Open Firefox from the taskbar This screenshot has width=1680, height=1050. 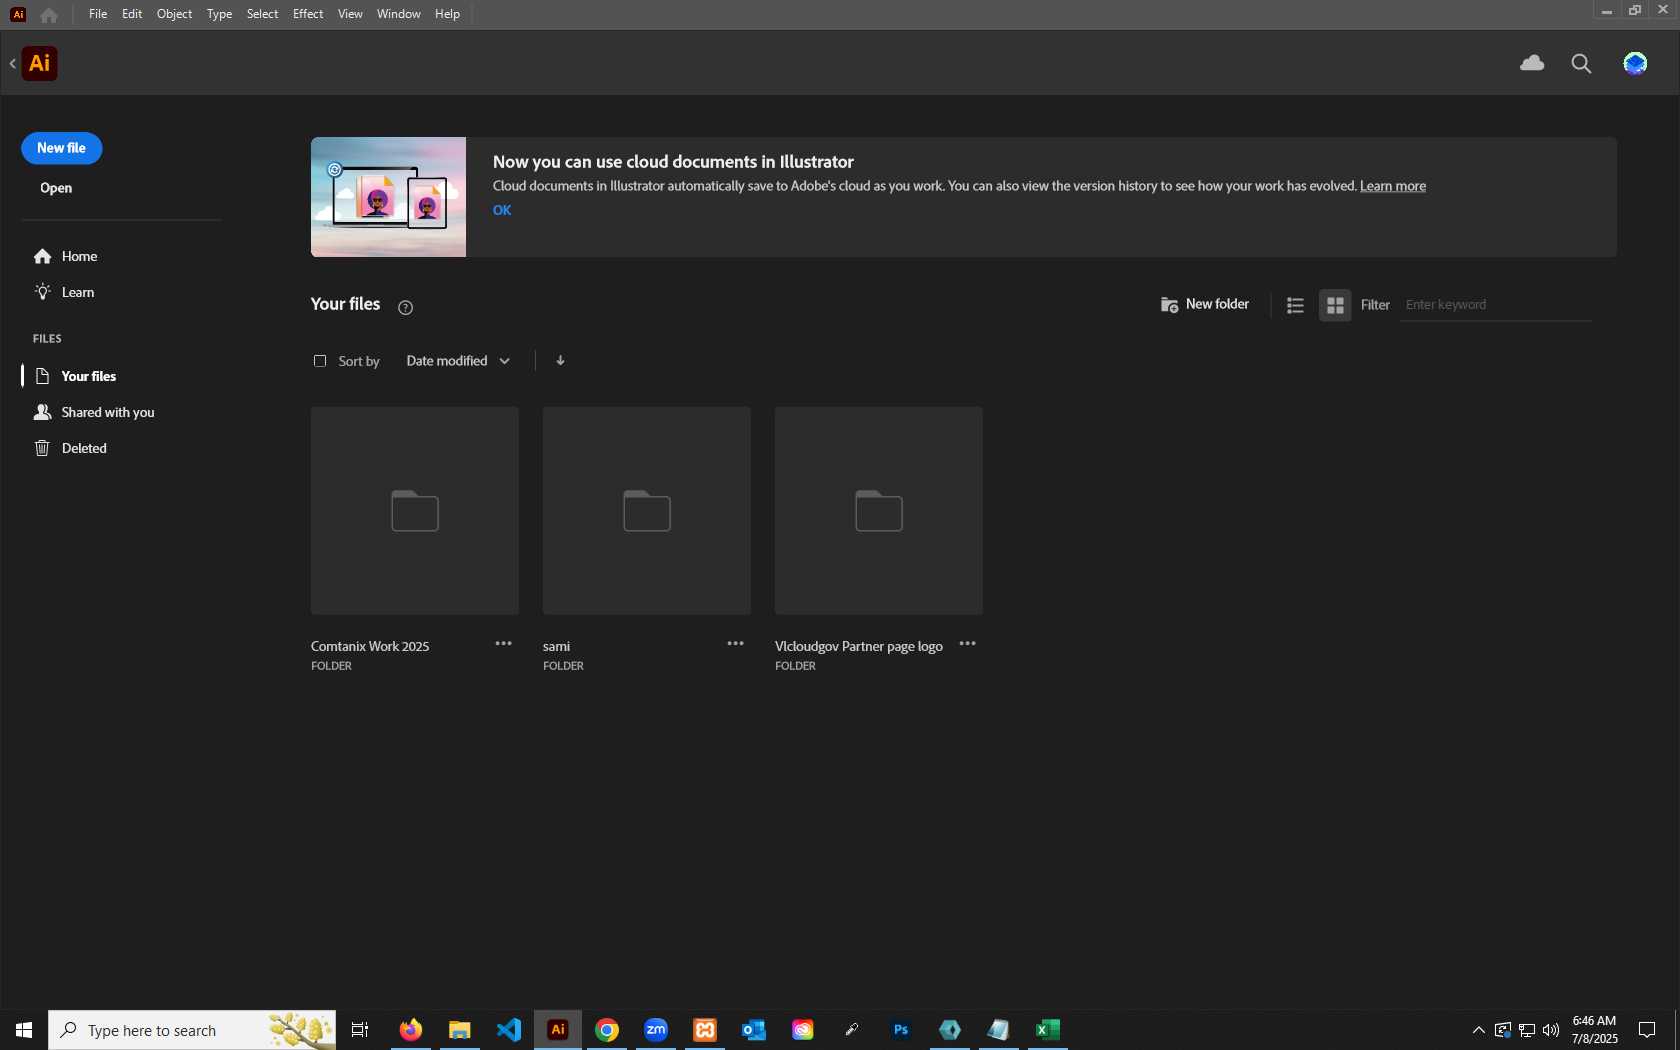(x=410, y=1030)
